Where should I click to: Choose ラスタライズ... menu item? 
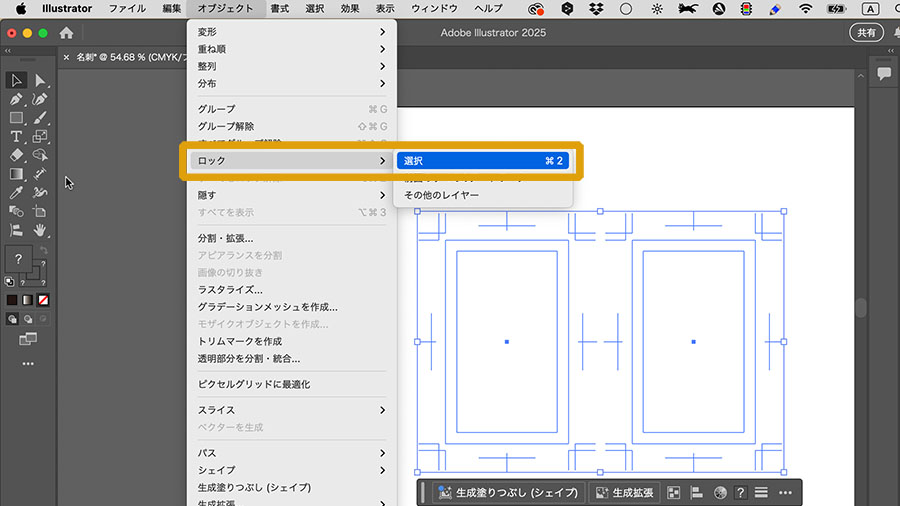(292, 290)
